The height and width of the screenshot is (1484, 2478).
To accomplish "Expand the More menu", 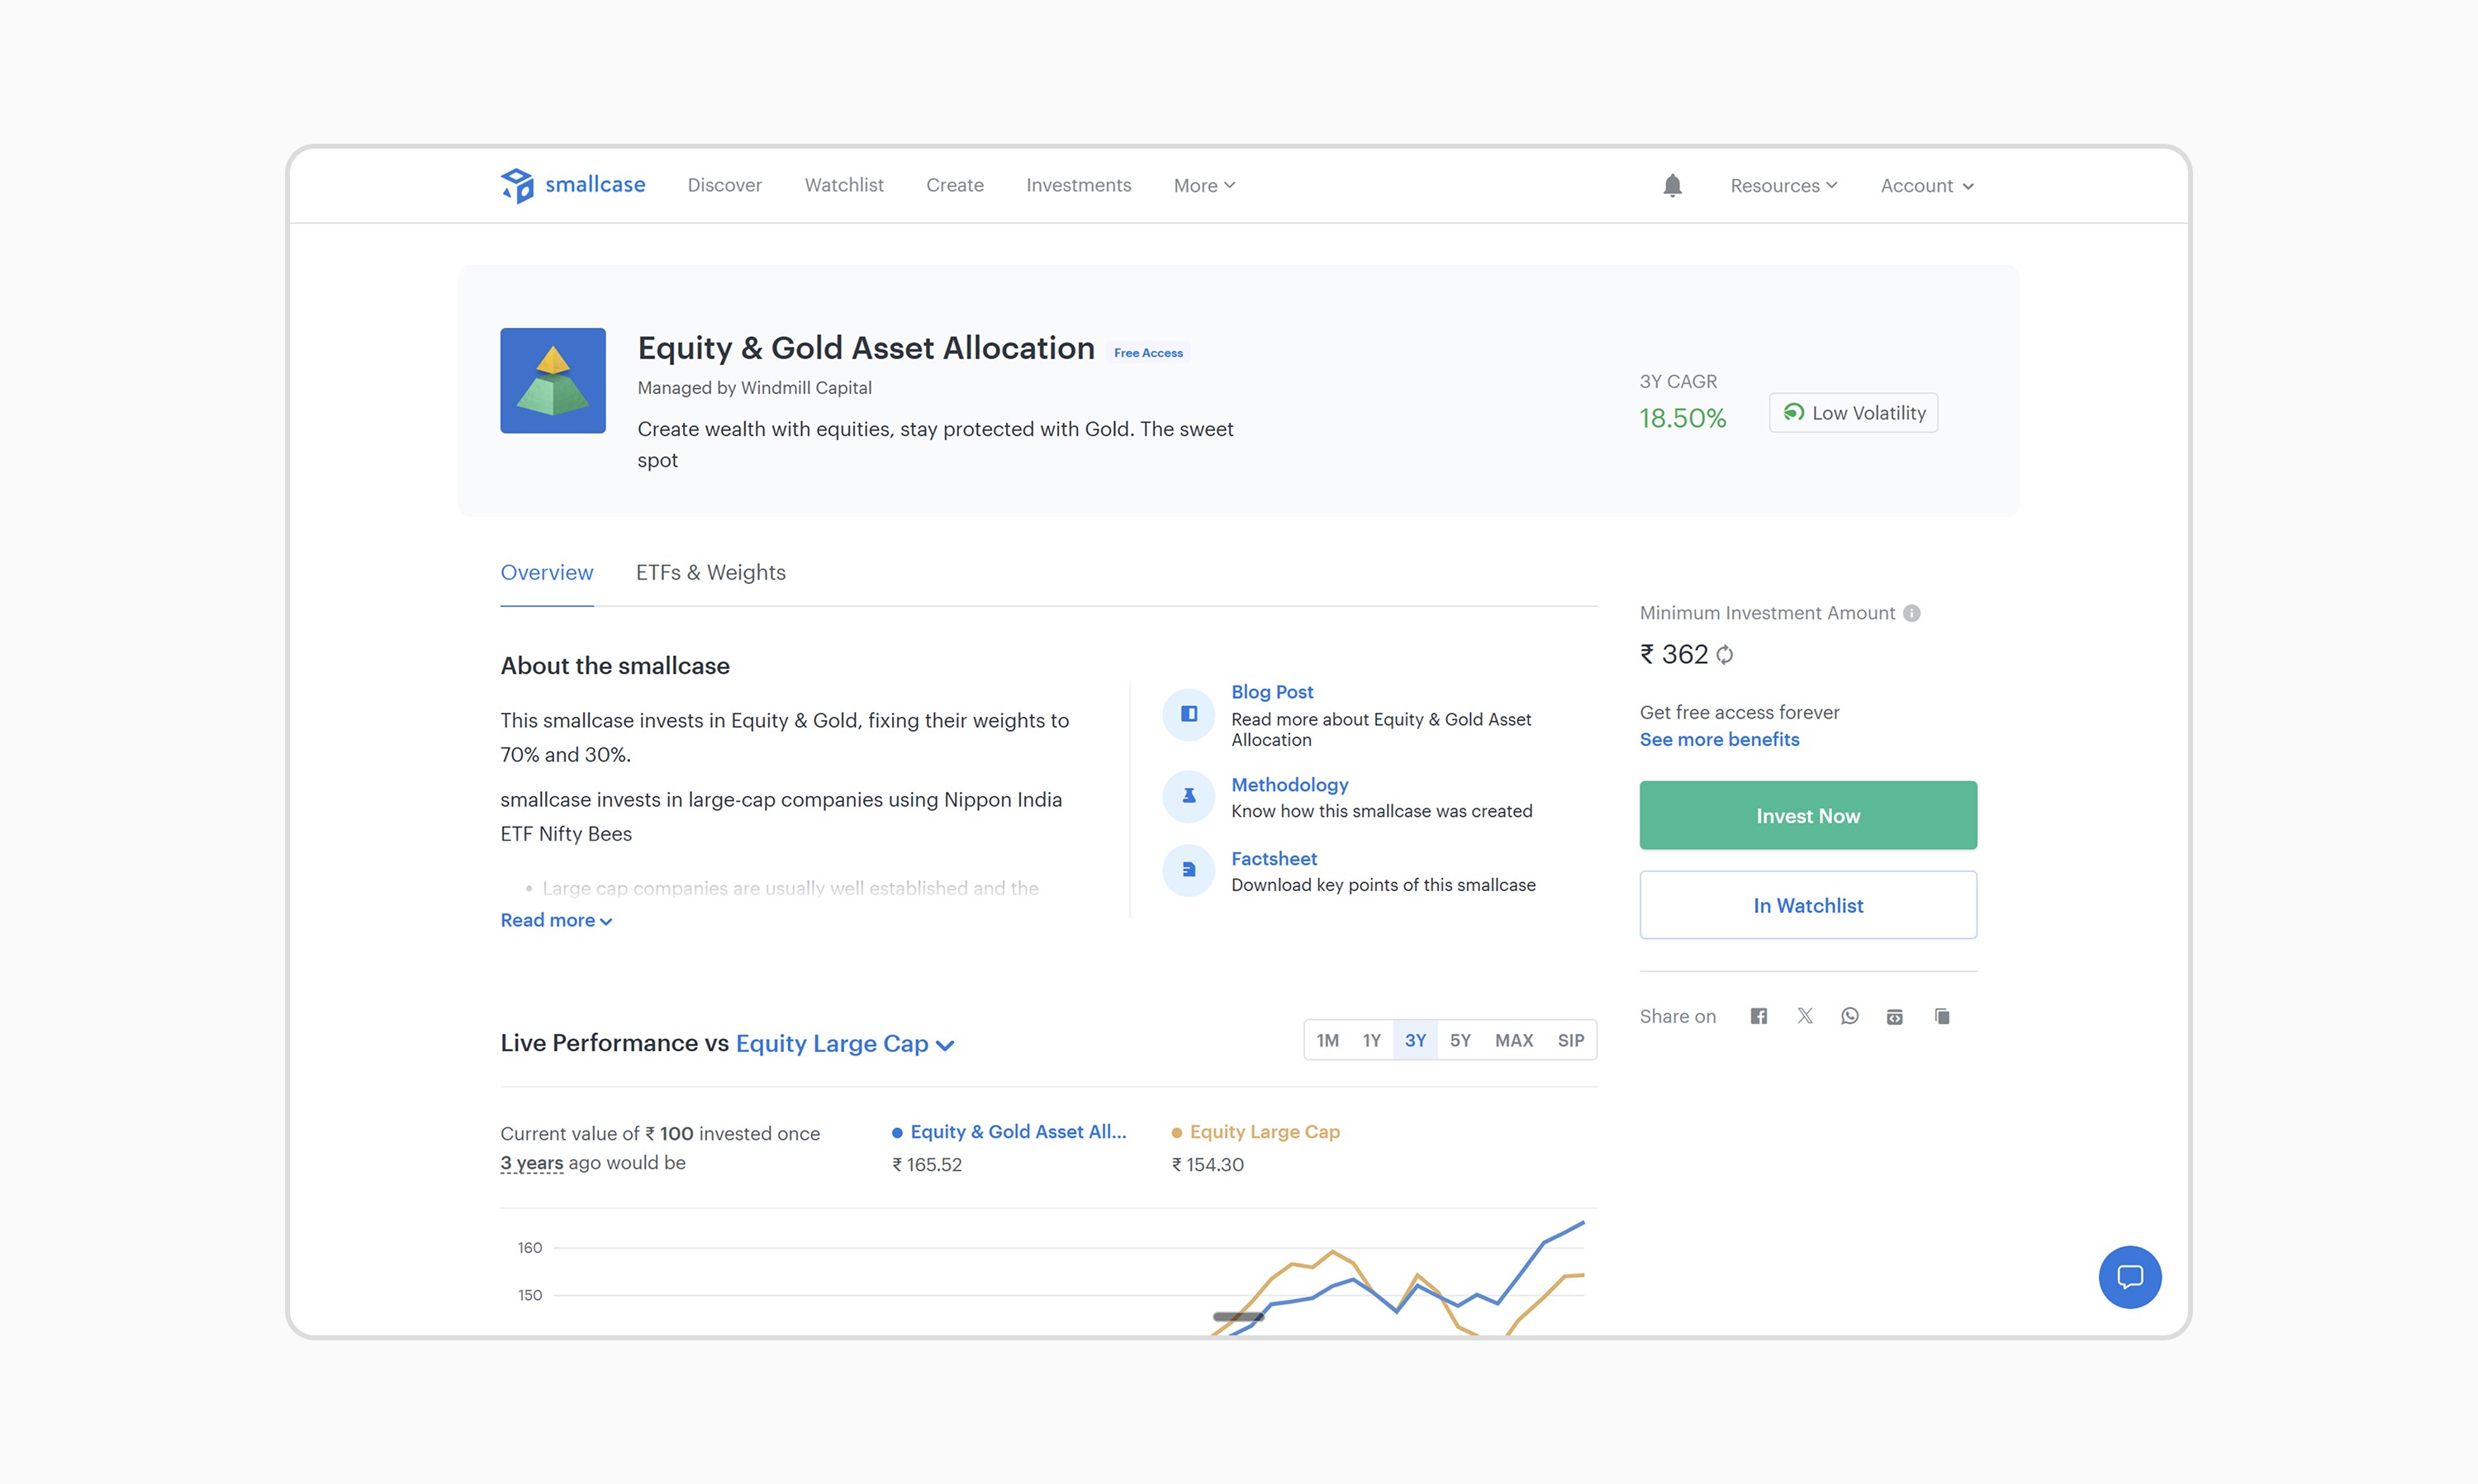I will 1204,186.
